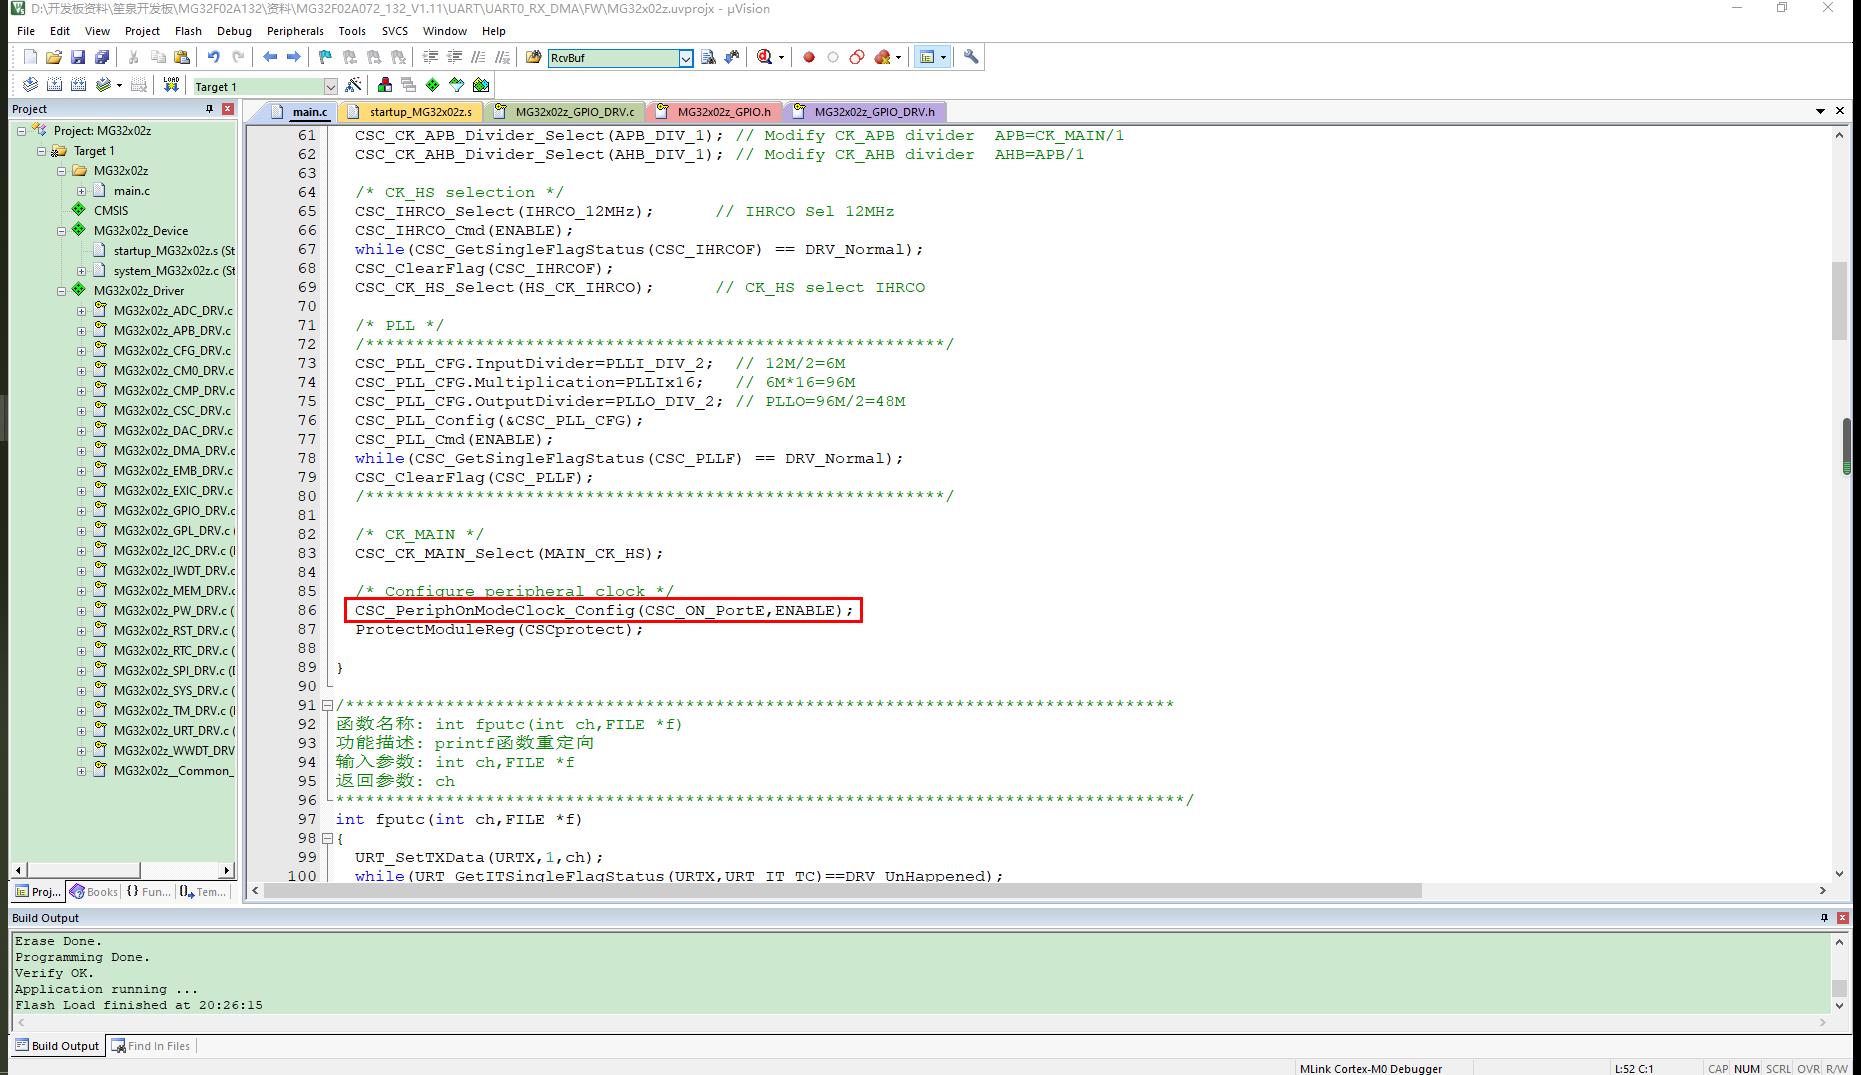Pin the Project panel with autohide pin

click(x=209, y=109)
